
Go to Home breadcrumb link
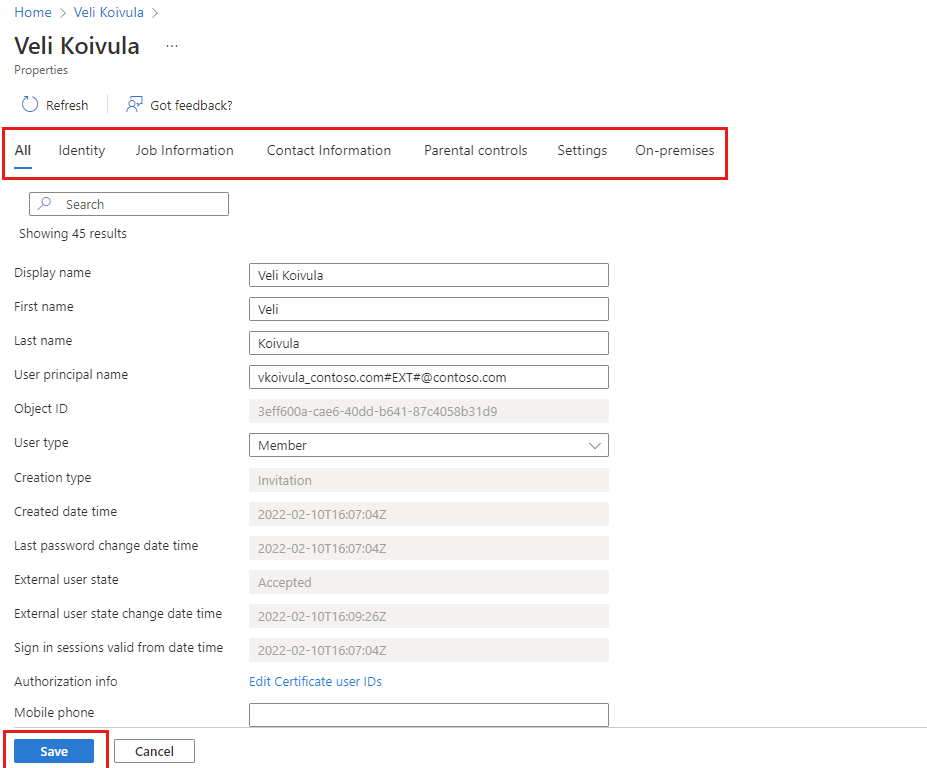pos(33,12)
